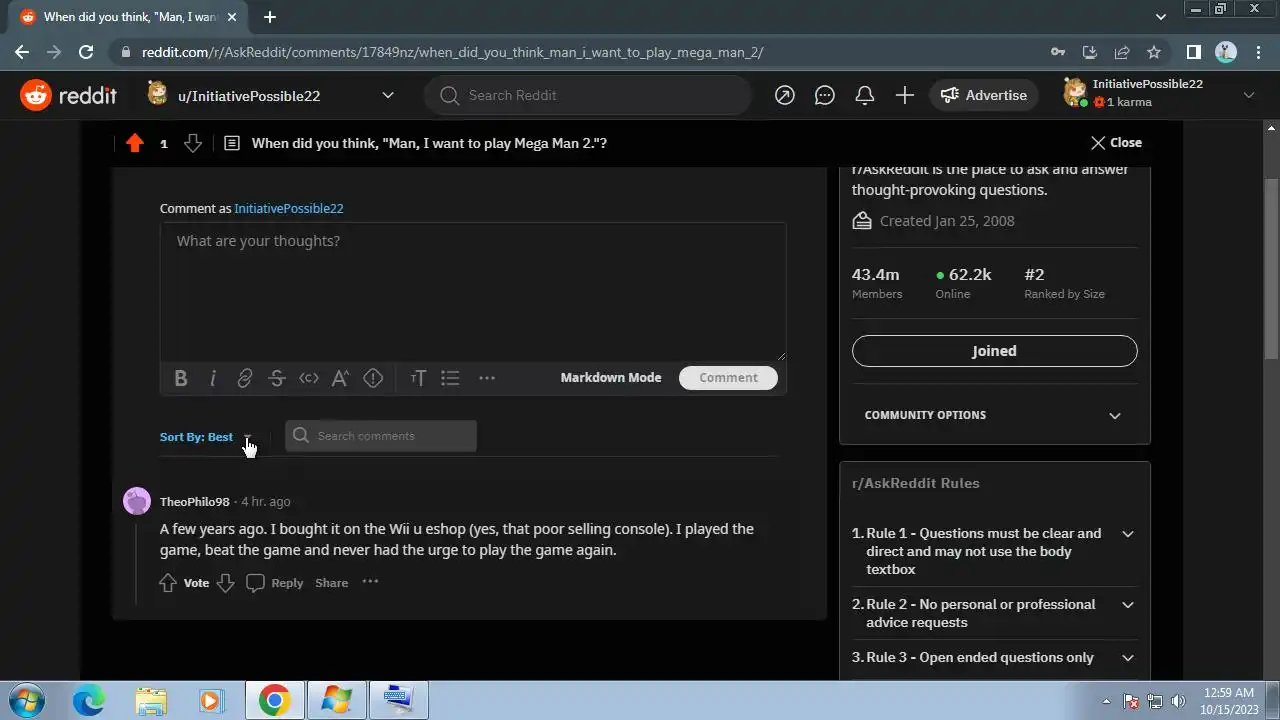The height and width of the screenshot is (720, 1280).
Task: Apply superscript formatting
Action: [341, 378]
